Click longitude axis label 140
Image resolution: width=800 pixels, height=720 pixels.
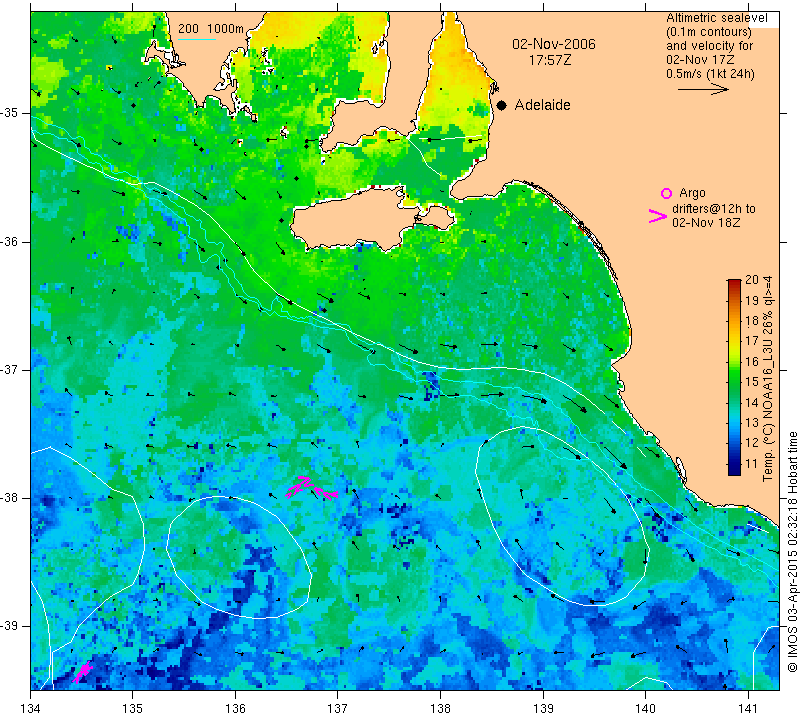645,709
